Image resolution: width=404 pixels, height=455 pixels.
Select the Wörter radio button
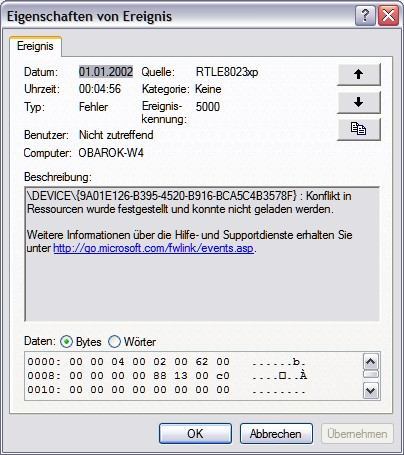[x=114, y=342]
